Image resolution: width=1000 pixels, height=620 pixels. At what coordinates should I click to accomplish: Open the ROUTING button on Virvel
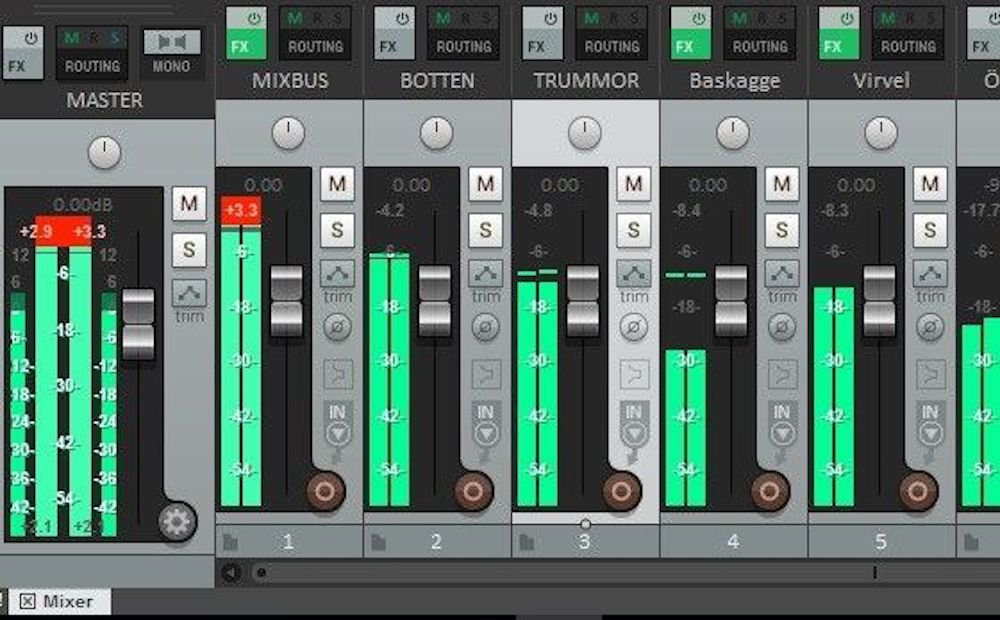[x=908, y=46]
